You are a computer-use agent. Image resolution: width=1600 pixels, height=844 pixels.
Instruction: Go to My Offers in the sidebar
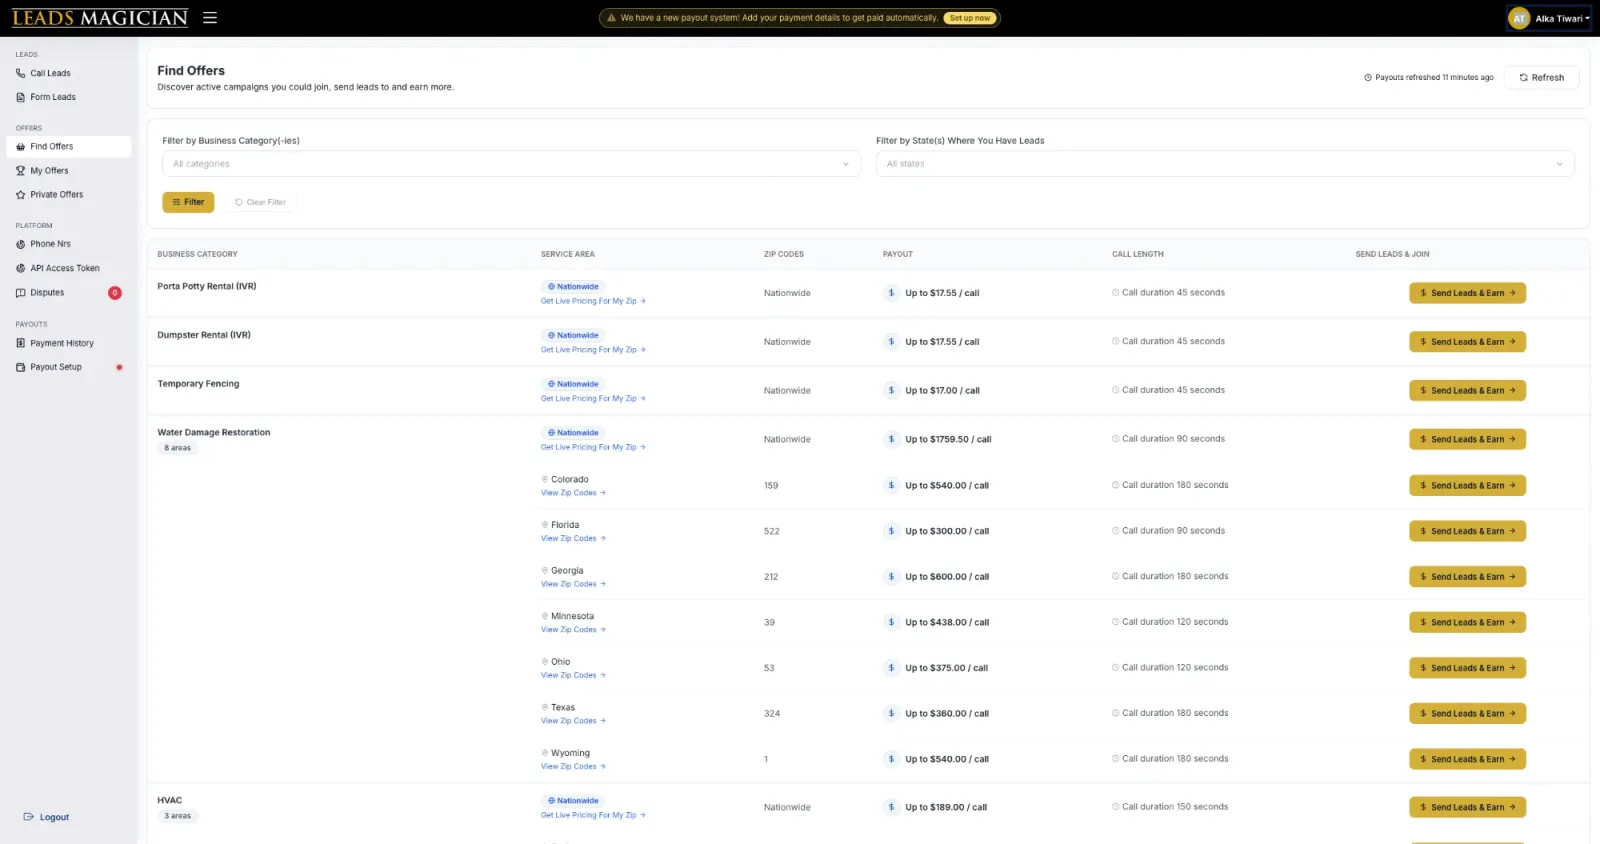point(49,171)
